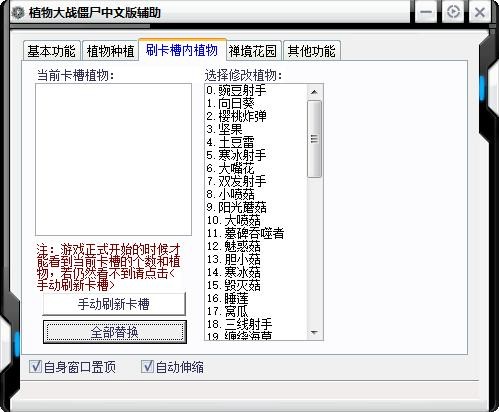Select 10.大喷菇 in plant list
Image resolution: width=499 pixels, height=412 pixels.
click(256, 220)
